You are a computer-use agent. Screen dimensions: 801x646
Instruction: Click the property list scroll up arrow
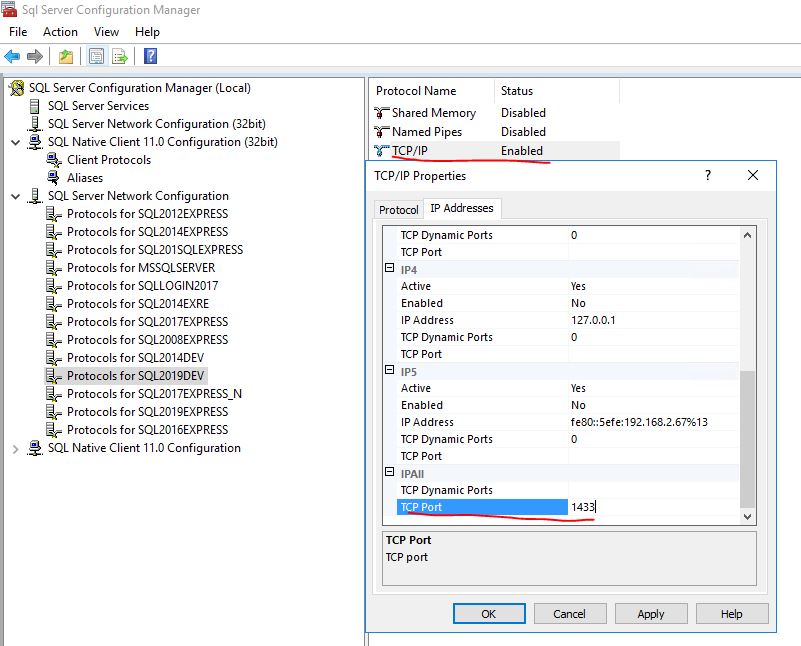click(x=747, y=235)
